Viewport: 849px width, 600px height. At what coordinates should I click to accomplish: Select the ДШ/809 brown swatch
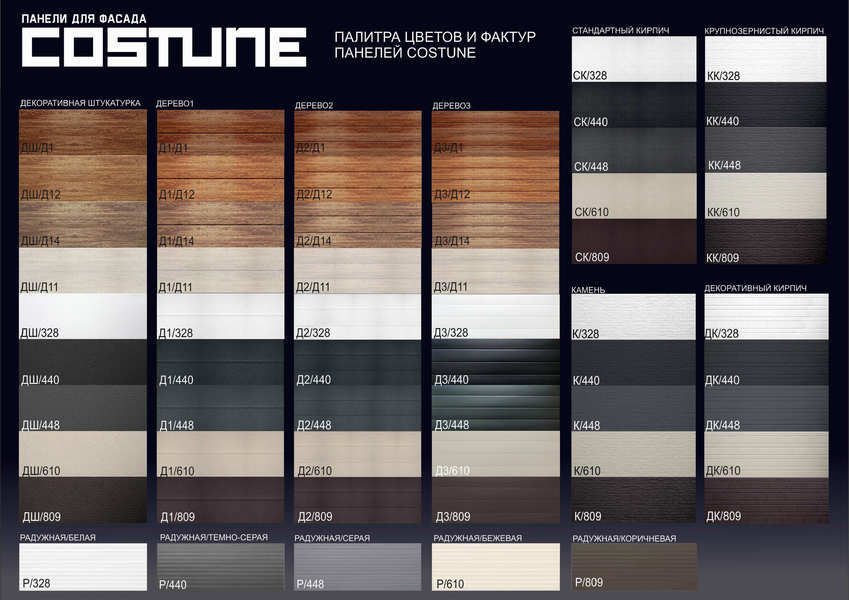point(83,500)
